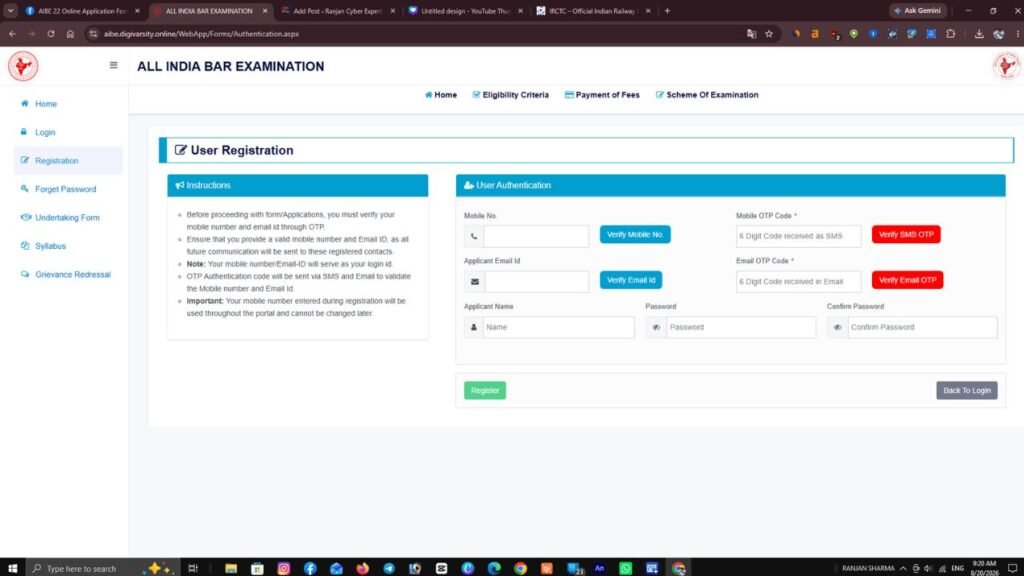Click the green Register button
The width and height of the screenshot is (1024, 576).
click(x=485, y=391)
